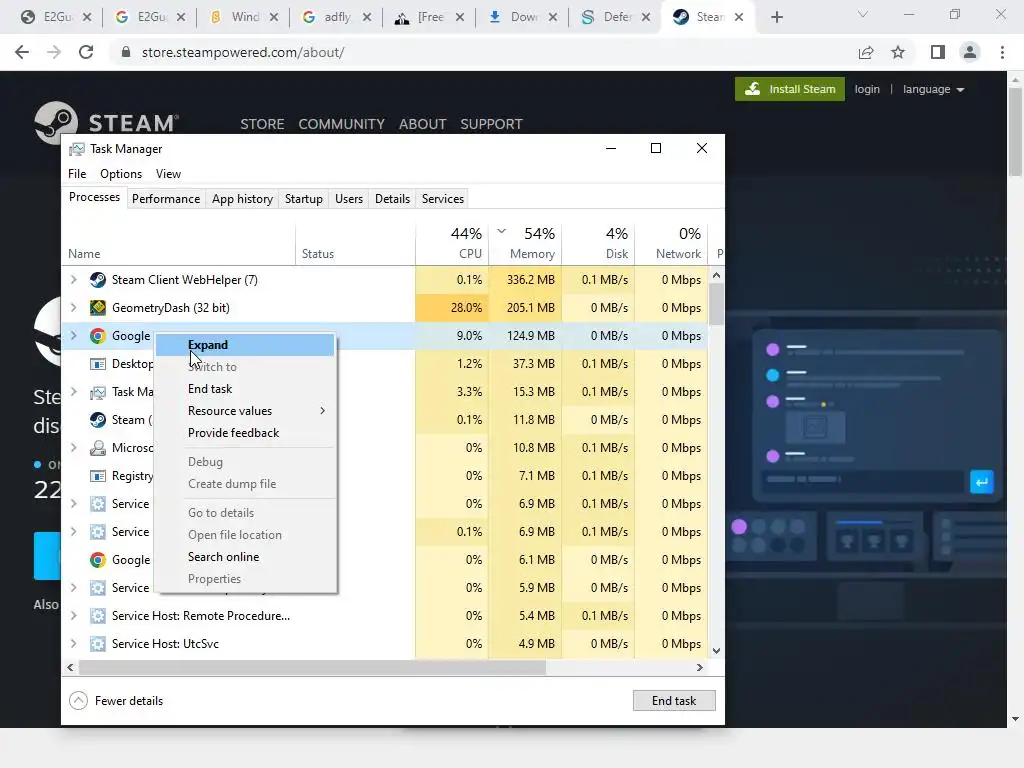Image resolution: width=1024 pixels, height=768 pixels.
Task: Open the View menu in Task Manager
Action: coord(168,174)
